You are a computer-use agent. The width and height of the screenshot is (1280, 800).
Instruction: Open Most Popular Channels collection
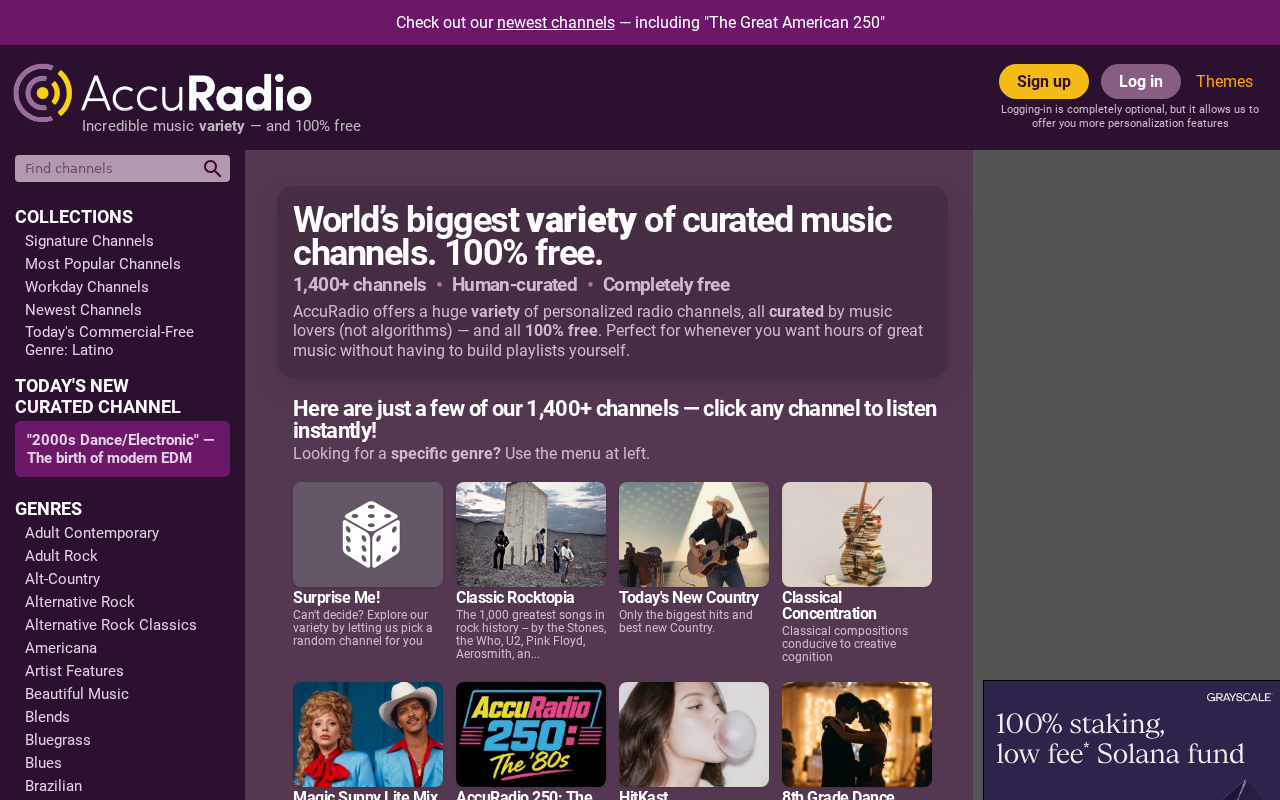[103, 264]
